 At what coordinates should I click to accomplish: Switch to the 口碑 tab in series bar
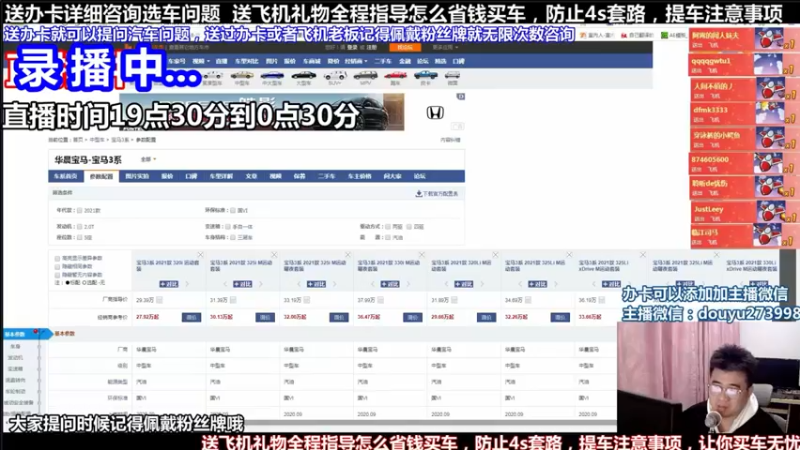pyautogui.click(x=191, y=176)
